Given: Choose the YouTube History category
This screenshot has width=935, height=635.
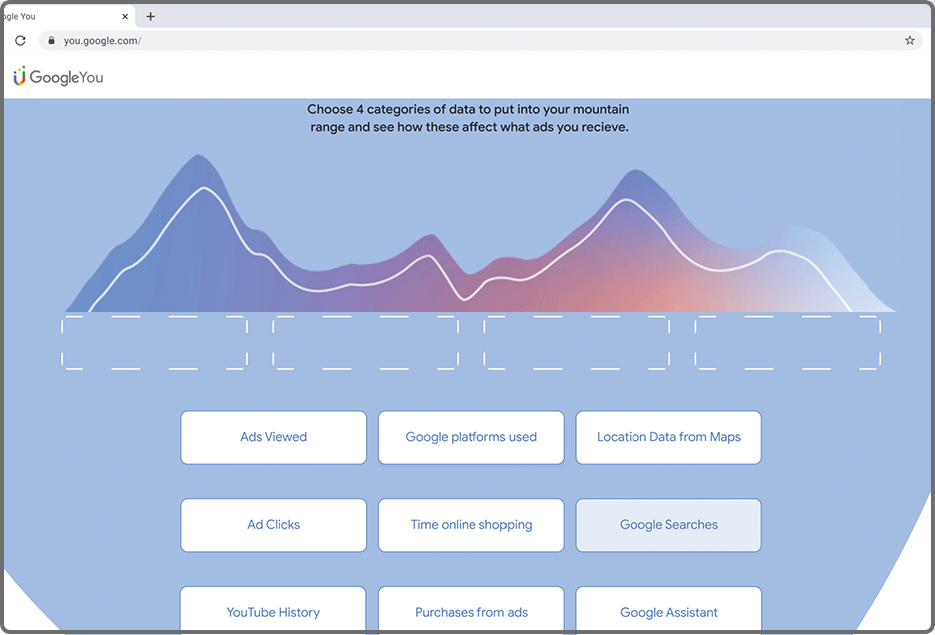Looking at the screenshot, I should coord(273,609).
